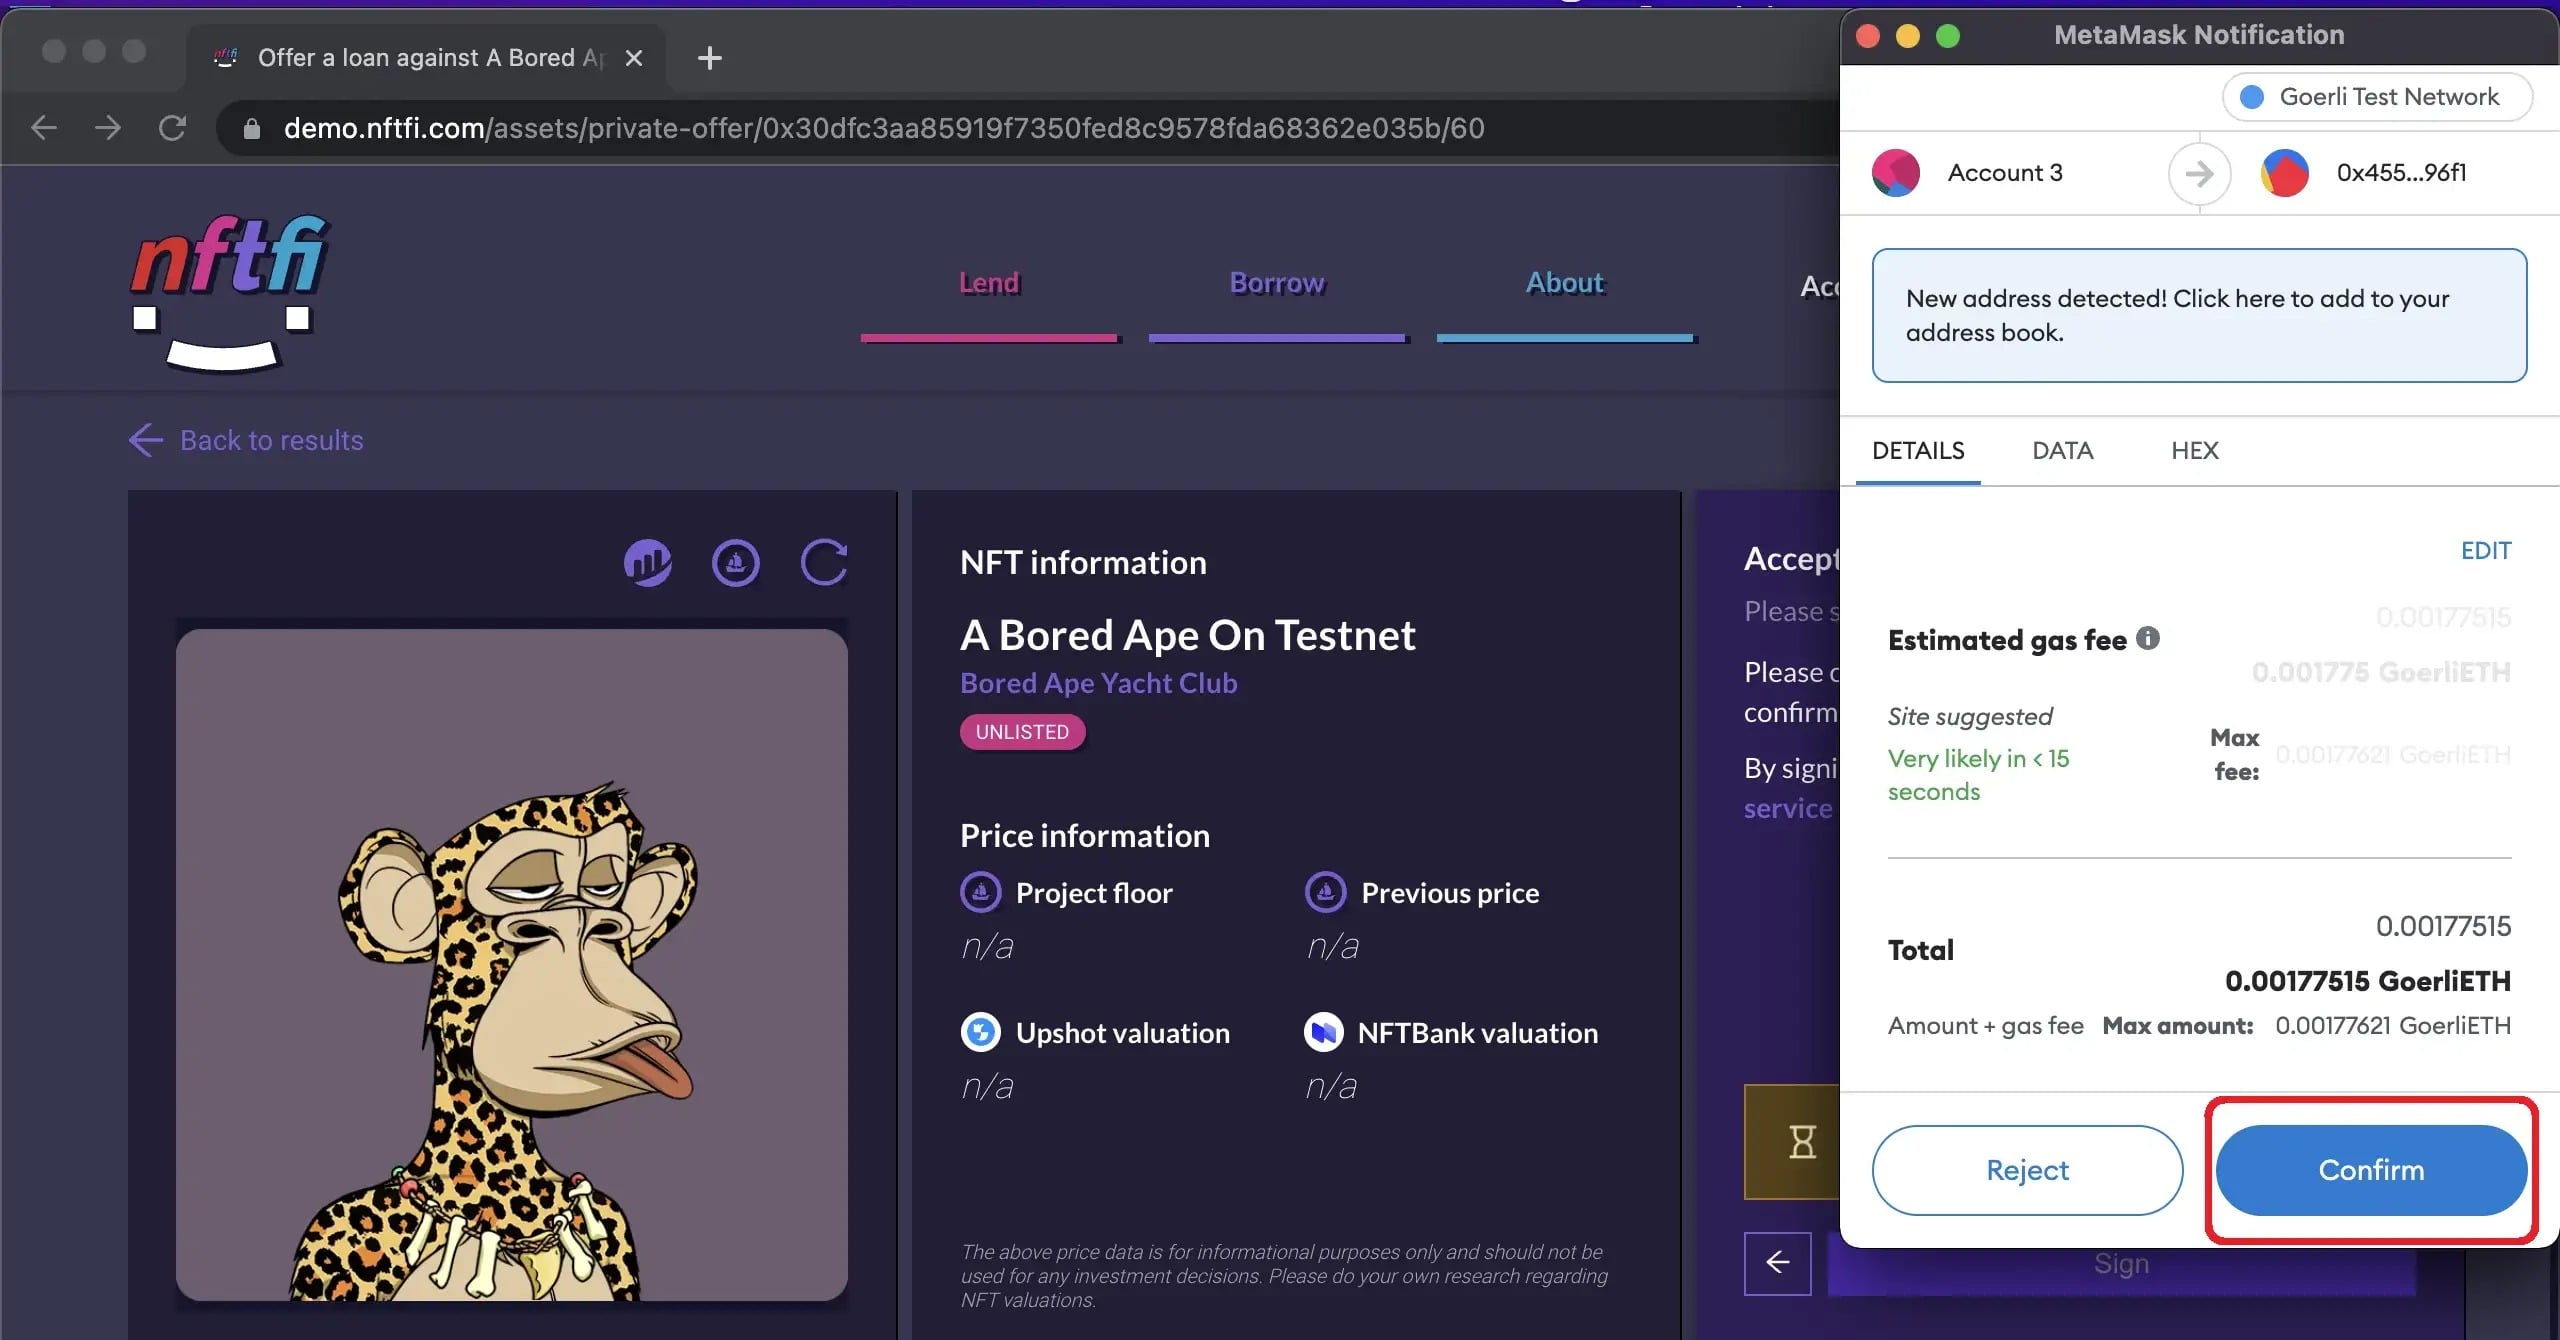Click browser forward button
The image size is (2560, 1340).
(x=107, y=128)
